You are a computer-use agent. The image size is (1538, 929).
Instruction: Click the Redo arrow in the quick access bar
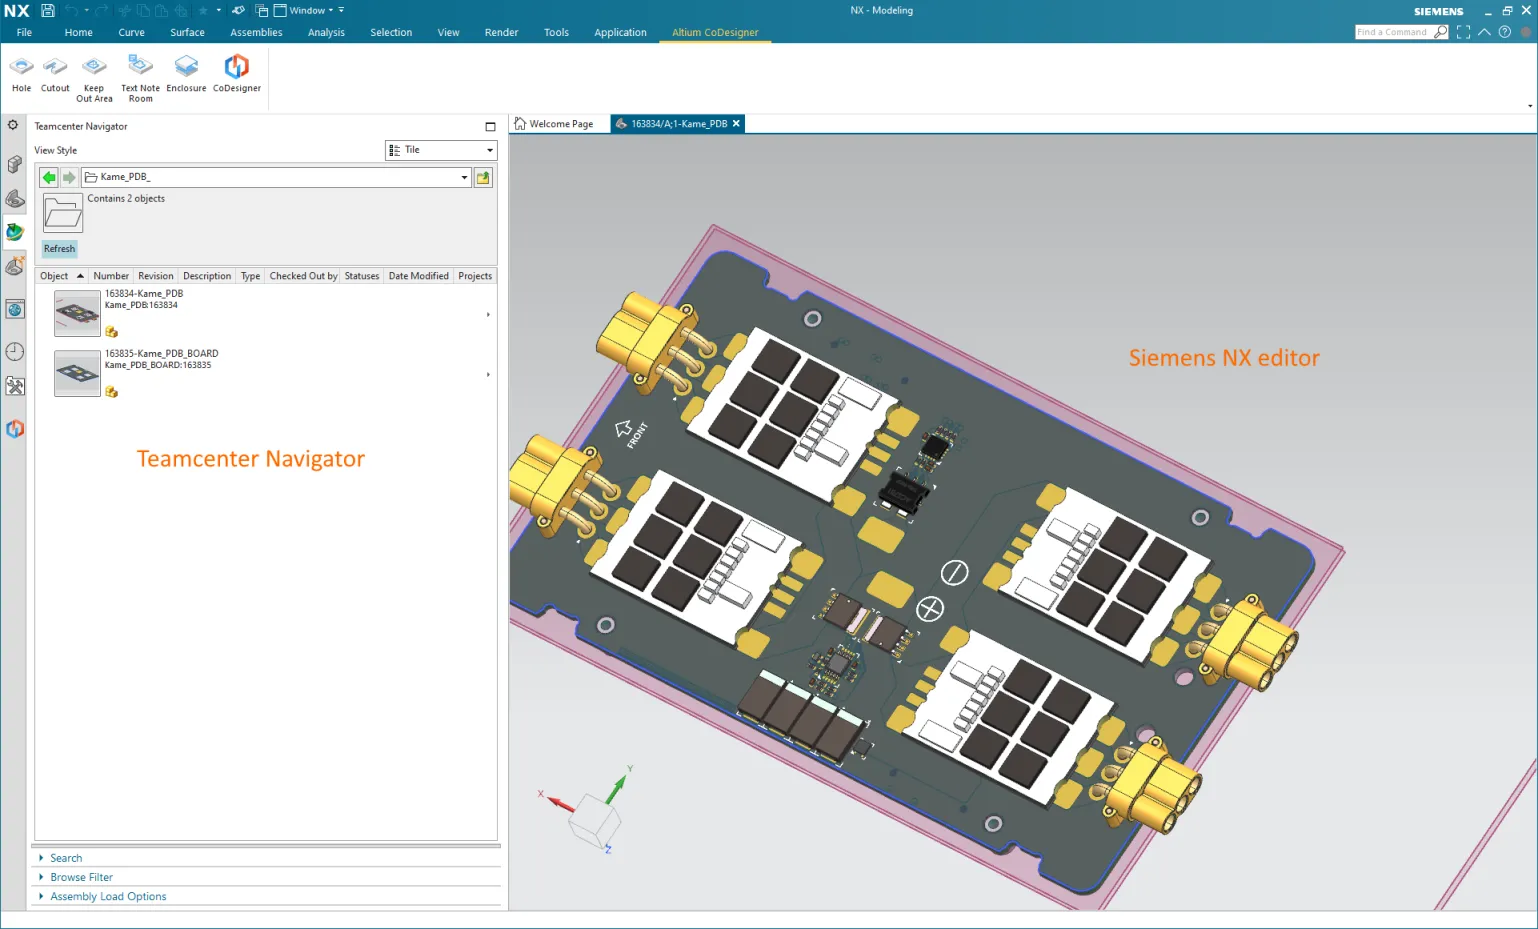click(x=101, y=11)
